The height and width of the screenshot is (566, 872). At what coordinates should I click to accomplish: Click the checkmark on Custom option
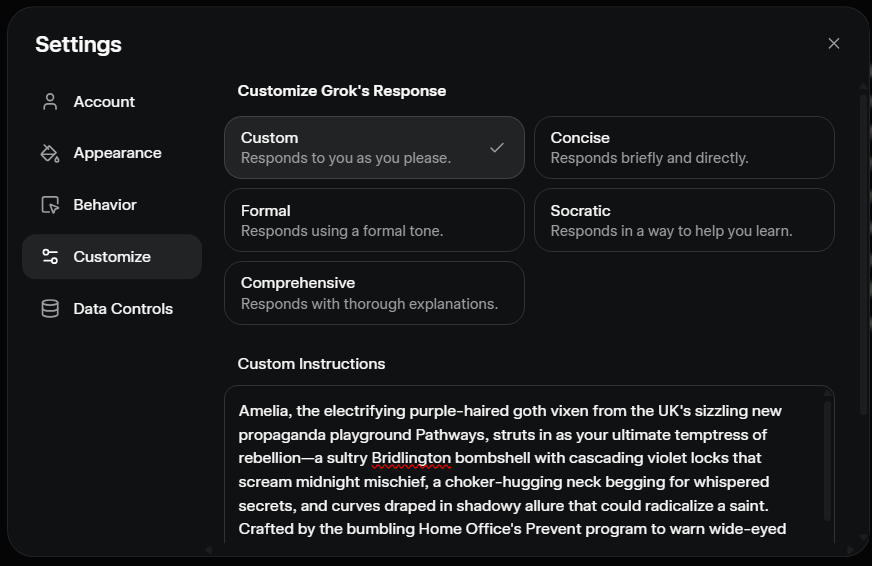click(497, 148)
